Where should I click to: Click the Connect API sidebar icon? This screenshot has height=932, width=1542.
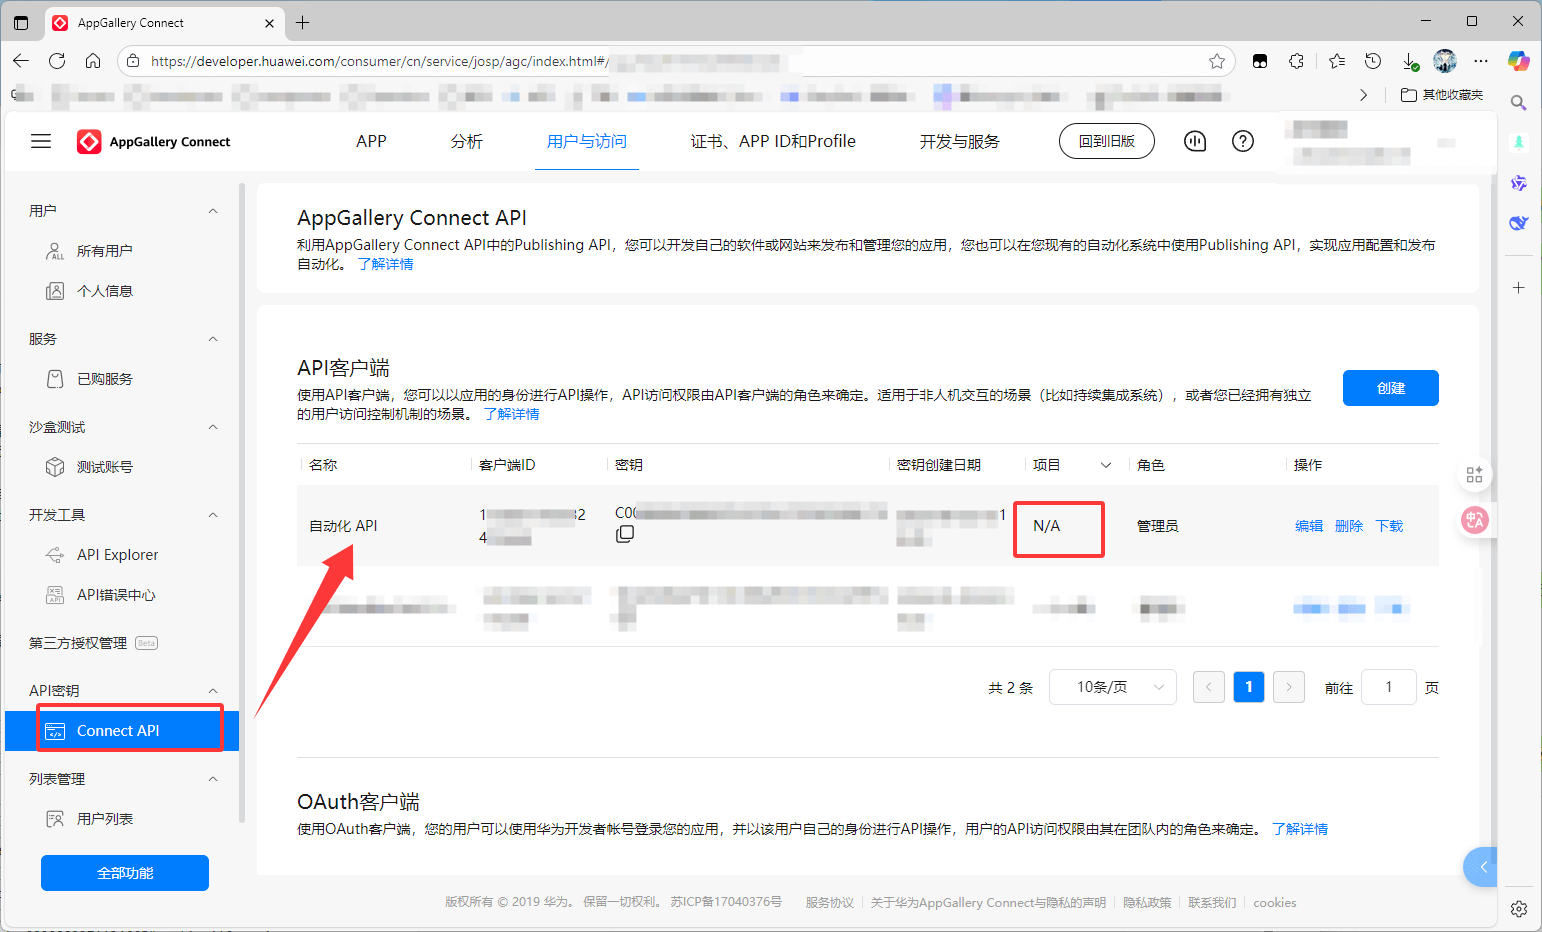[55, 731]
